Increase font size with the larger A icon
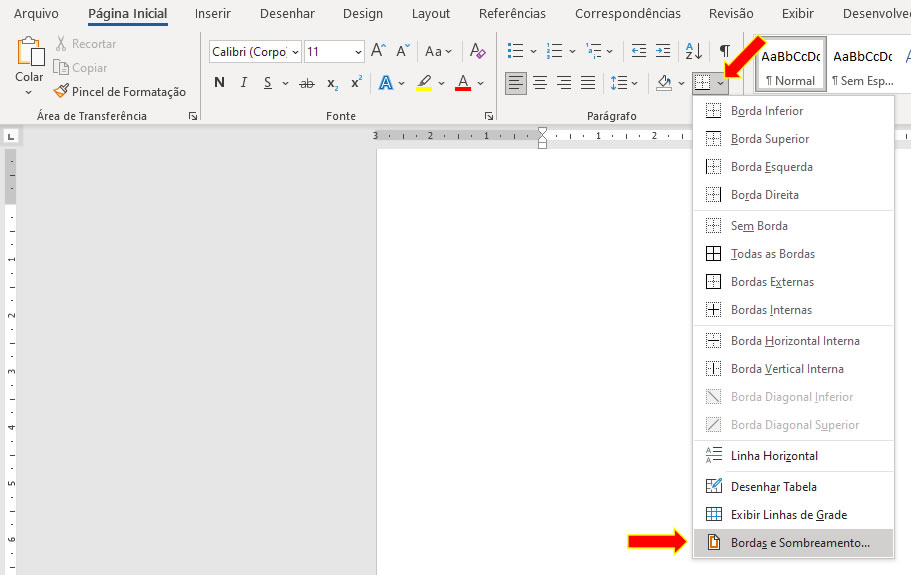Image resolution: width=911 pixels, height=575 pixels. pyautogui.click(x=379, y=51)
